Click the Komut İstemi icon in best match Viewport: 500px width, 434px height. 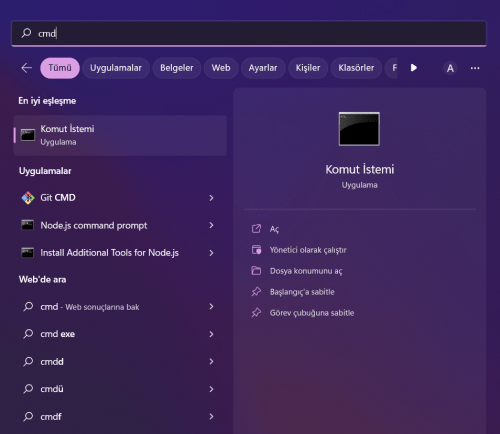tap(28, 135)
